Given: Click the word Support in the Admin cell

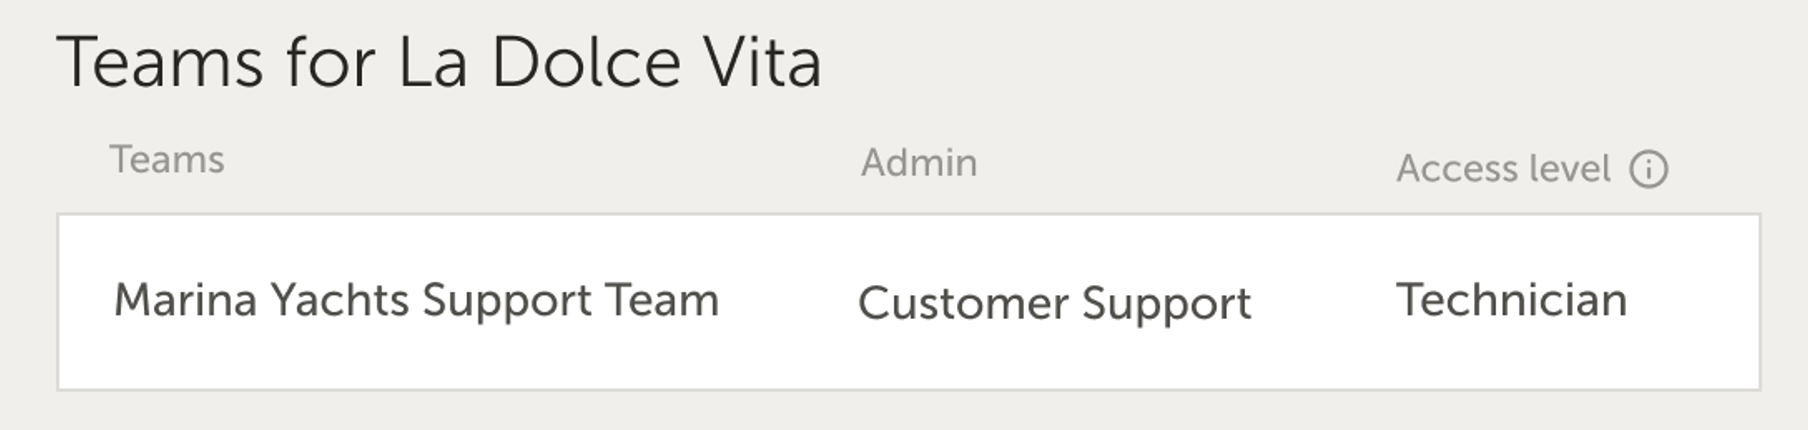Looking at the screenshot, I should (x=1166, y=304).
